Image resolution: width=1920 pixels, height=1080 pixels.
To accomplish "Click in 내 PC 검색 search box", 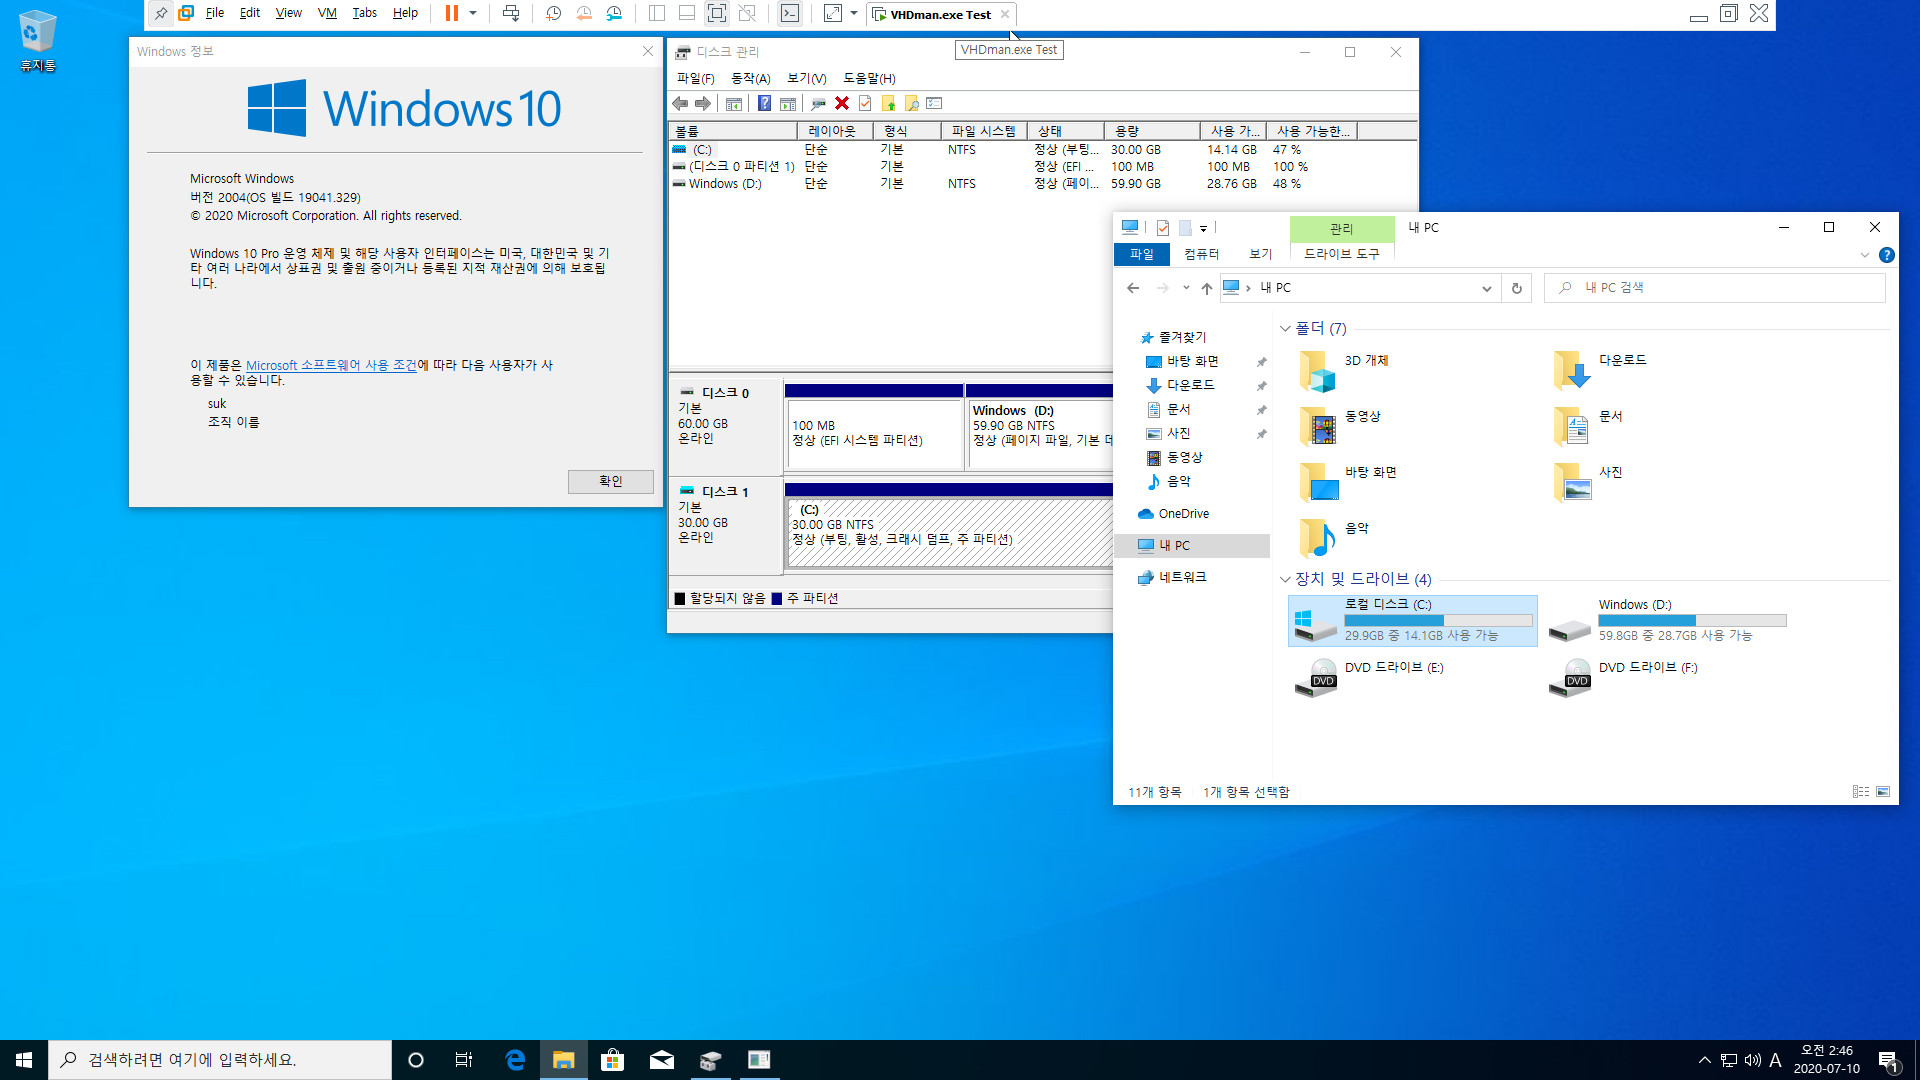I will click(x=1714, y=288).
